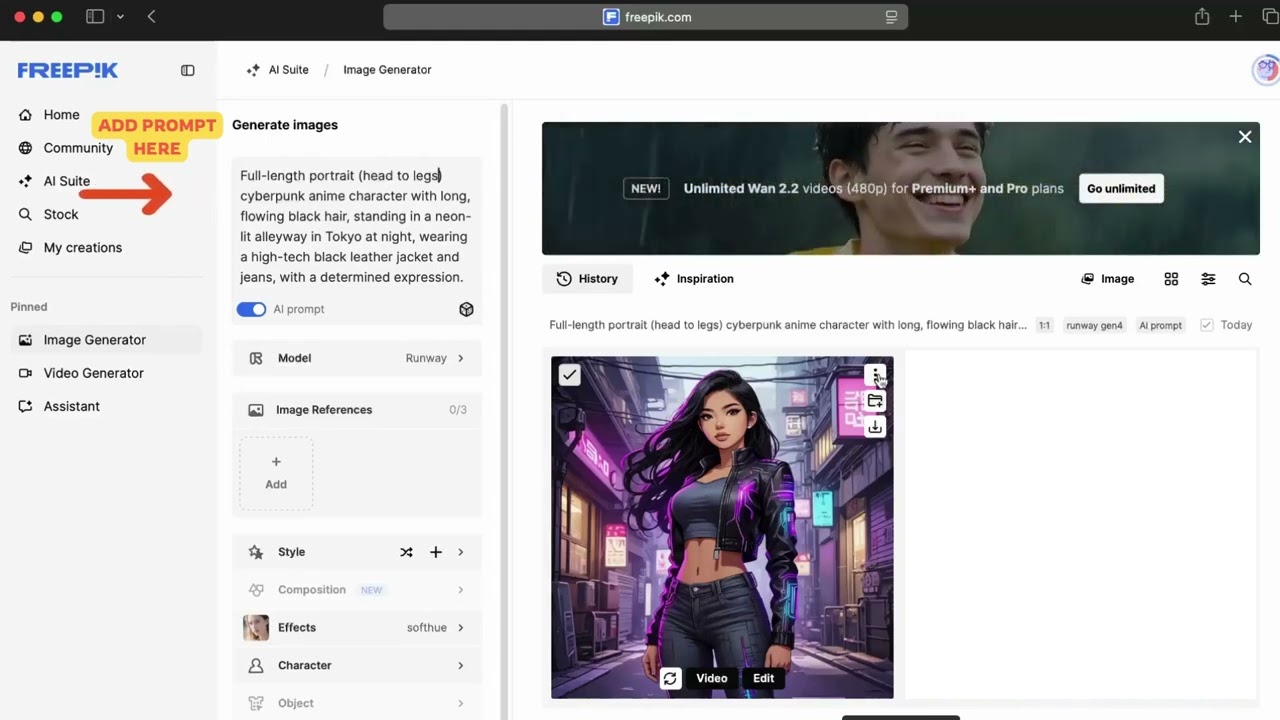Click the Model label icon
Image resolution: width=1280 pixels, height=720 pixels.
tap(256, 358)
